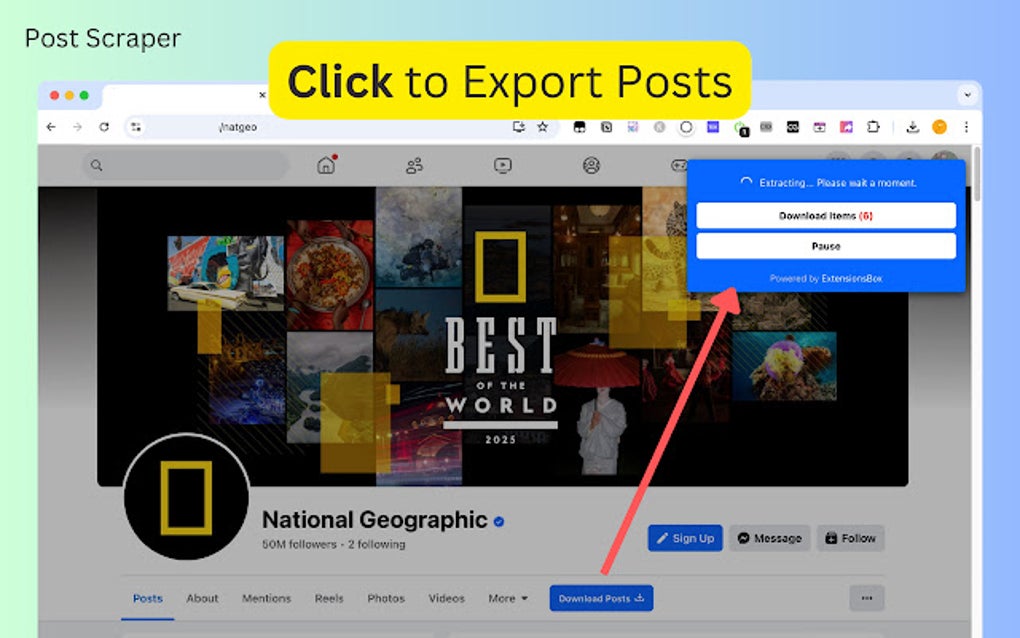The height and width of the screenshot is (638, 1020).
Task: Switch to the Photos tab
Action: click(386, 598)
